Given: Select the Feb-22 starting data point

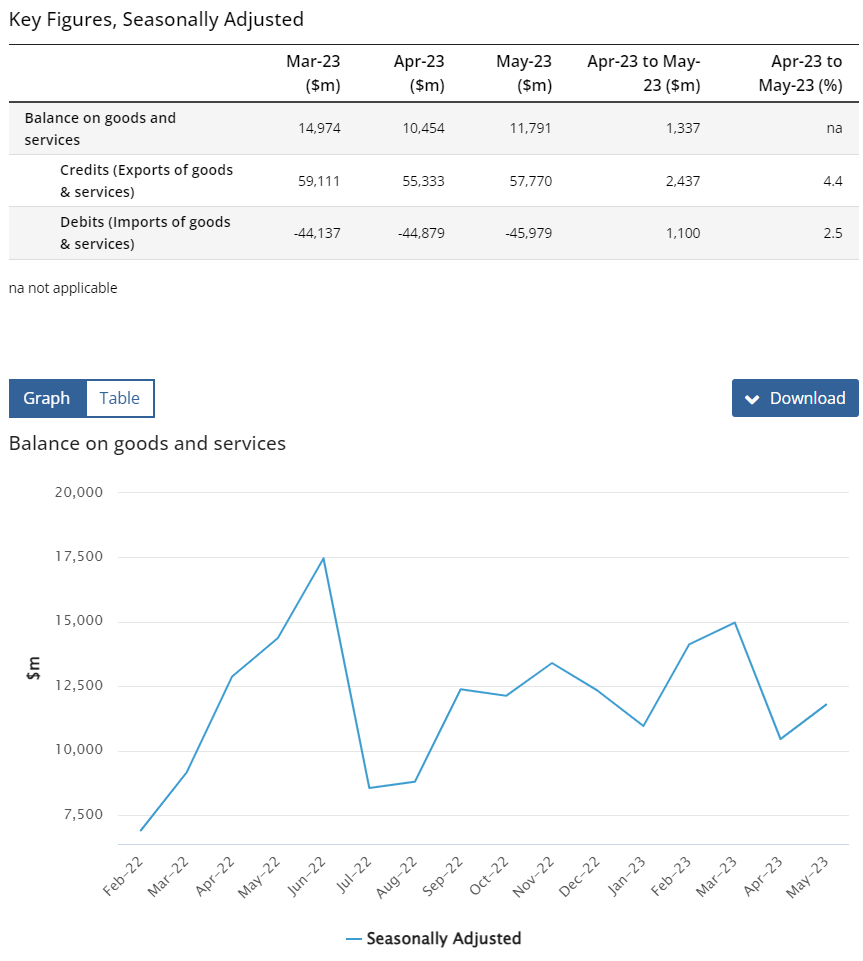Looking at the screenshot, I should pyautogui.click(x=141, y=830).
